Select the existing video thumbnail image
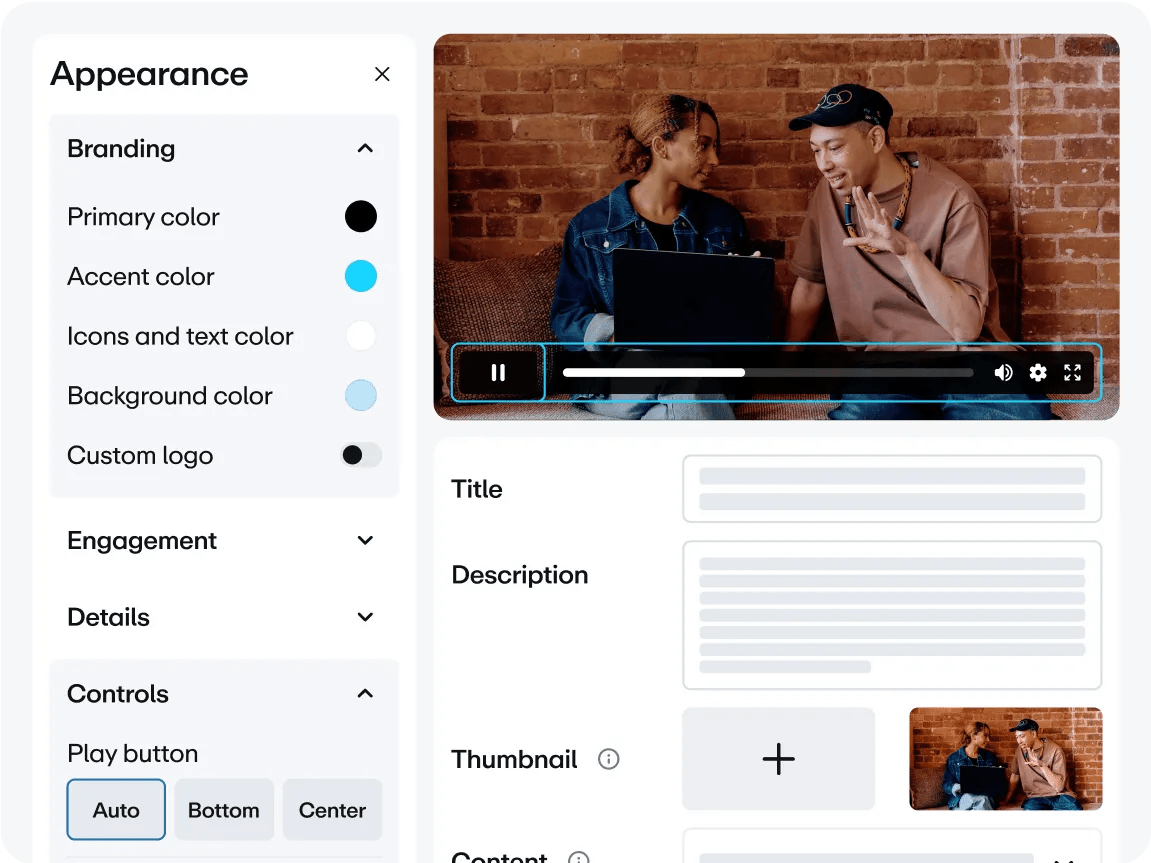 click(1006, 759)
